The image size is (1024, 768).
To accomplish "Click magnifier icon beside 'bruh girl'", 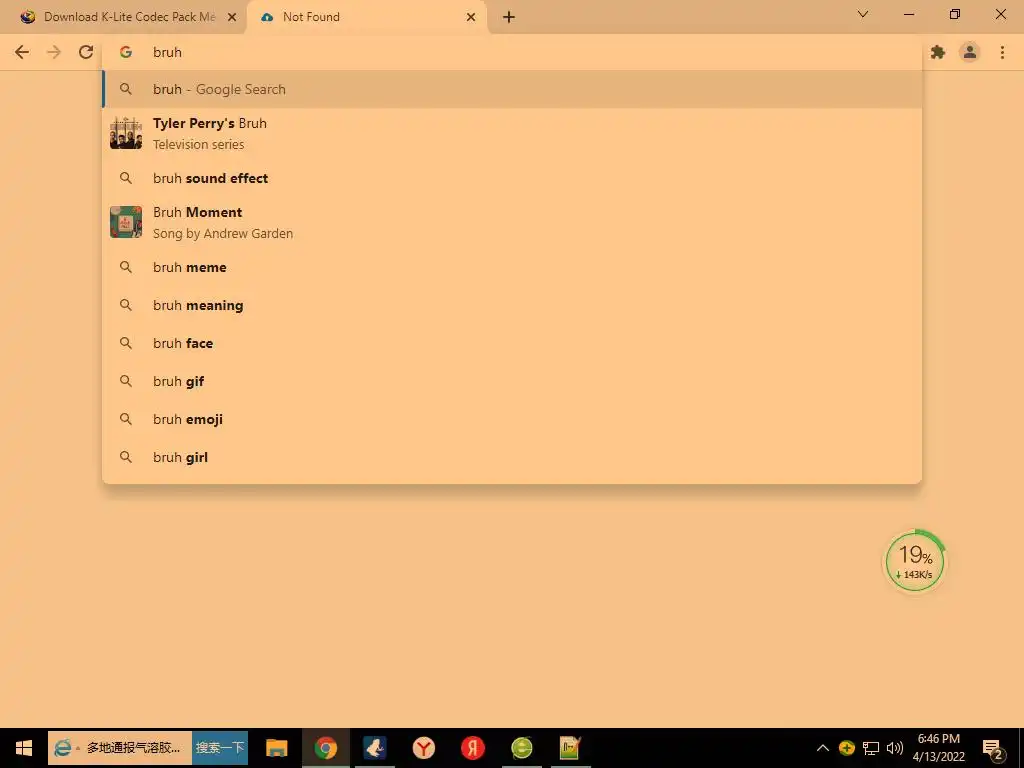I will coord(126,457).
